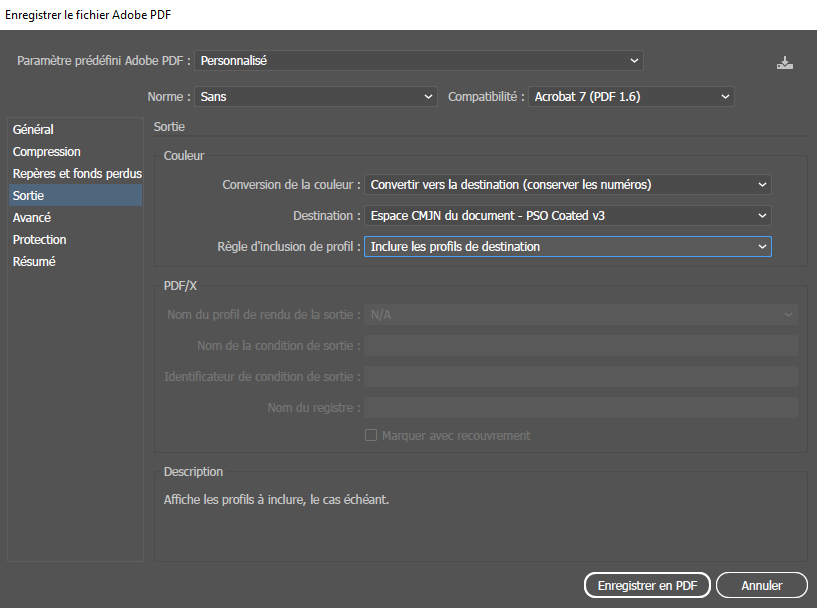Select the Sortie section
This screenshot has width=817, height=608.
[29, 196]
